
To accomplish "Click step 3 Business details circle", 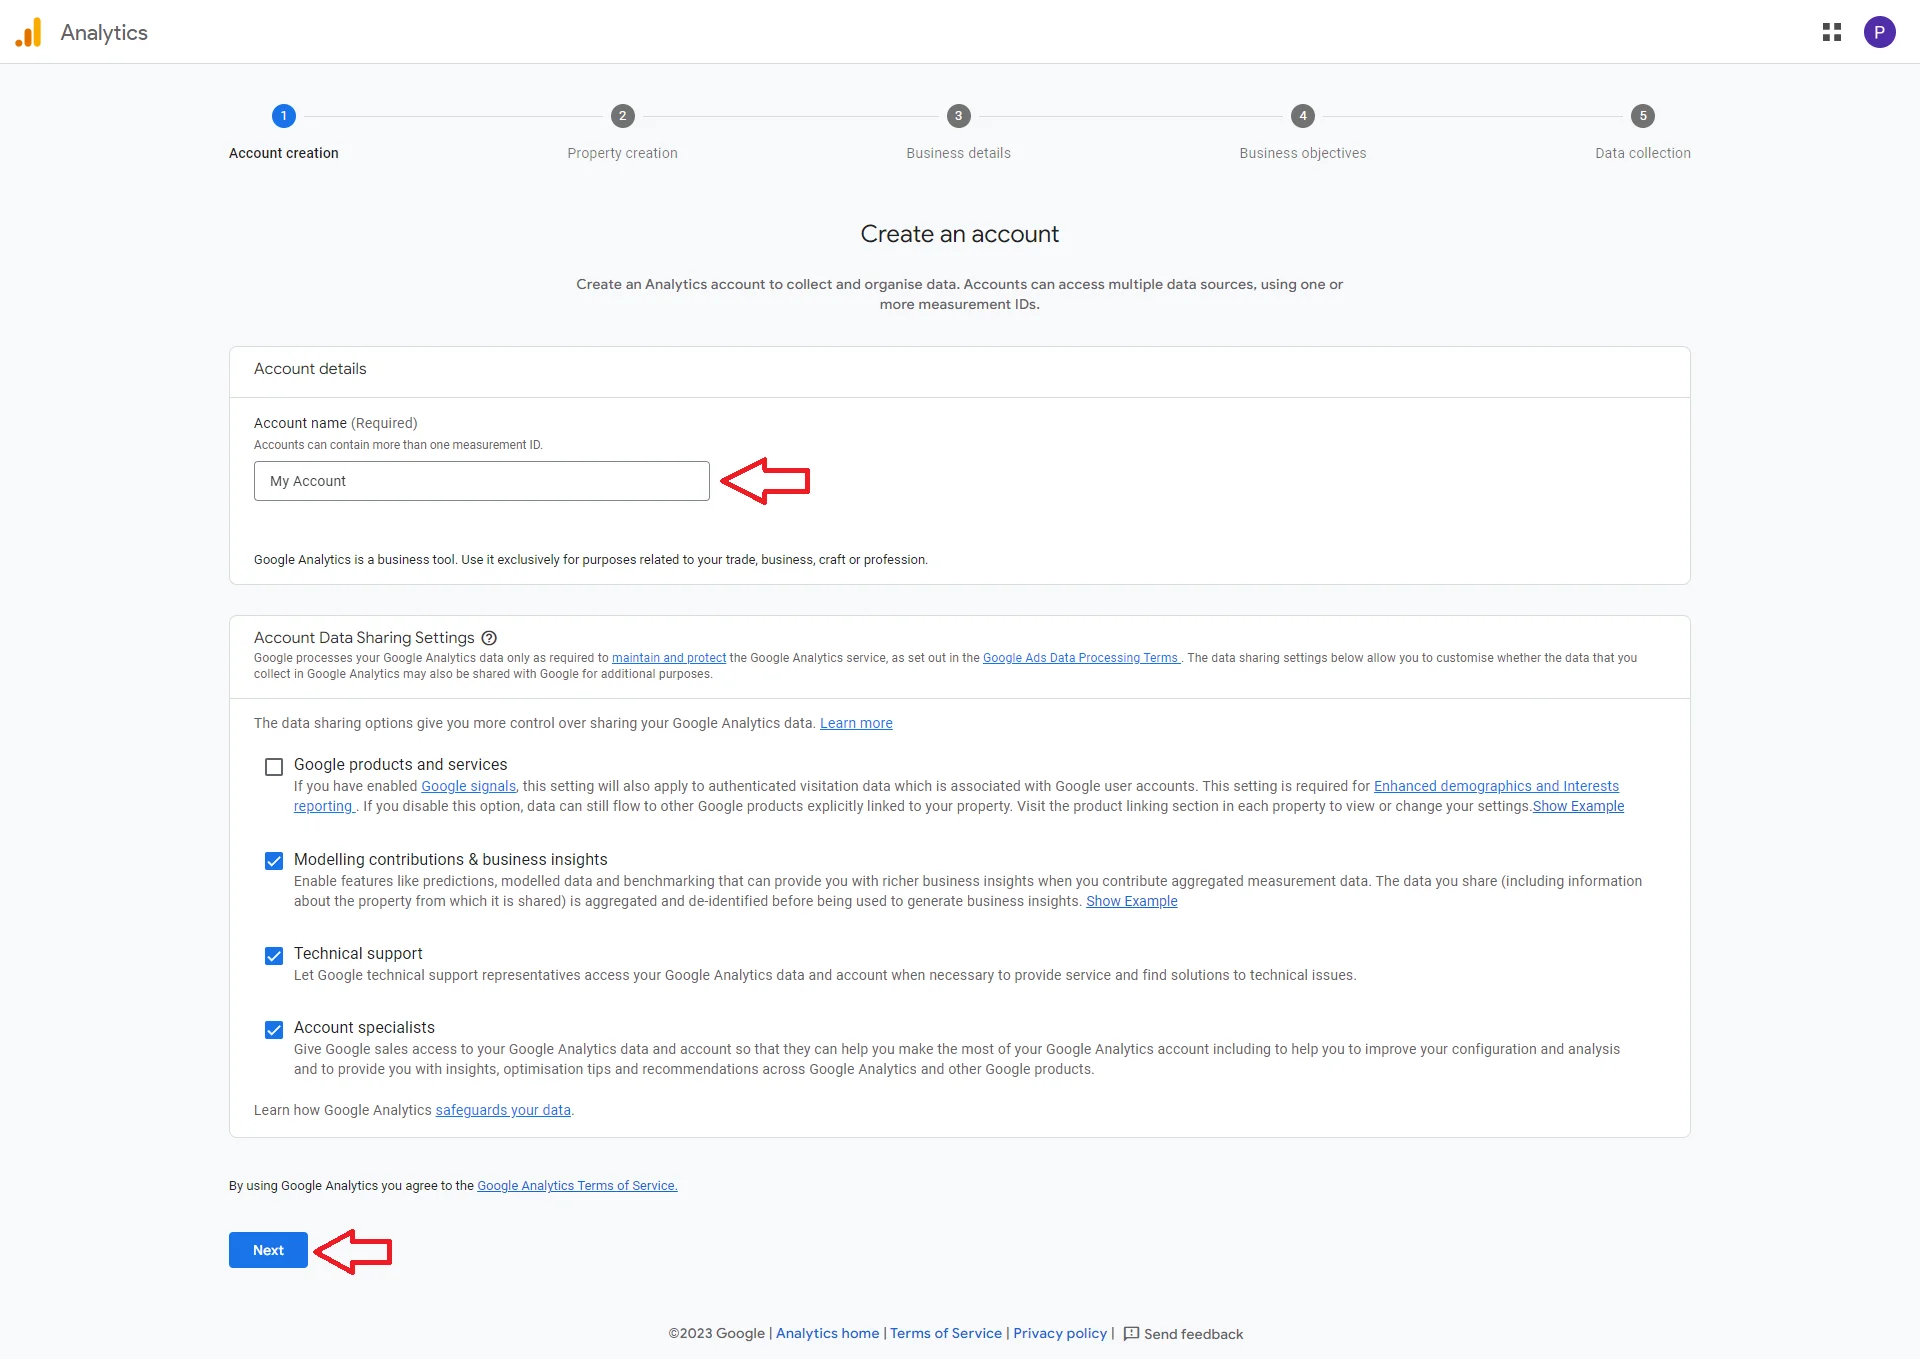I will point(959,115).
